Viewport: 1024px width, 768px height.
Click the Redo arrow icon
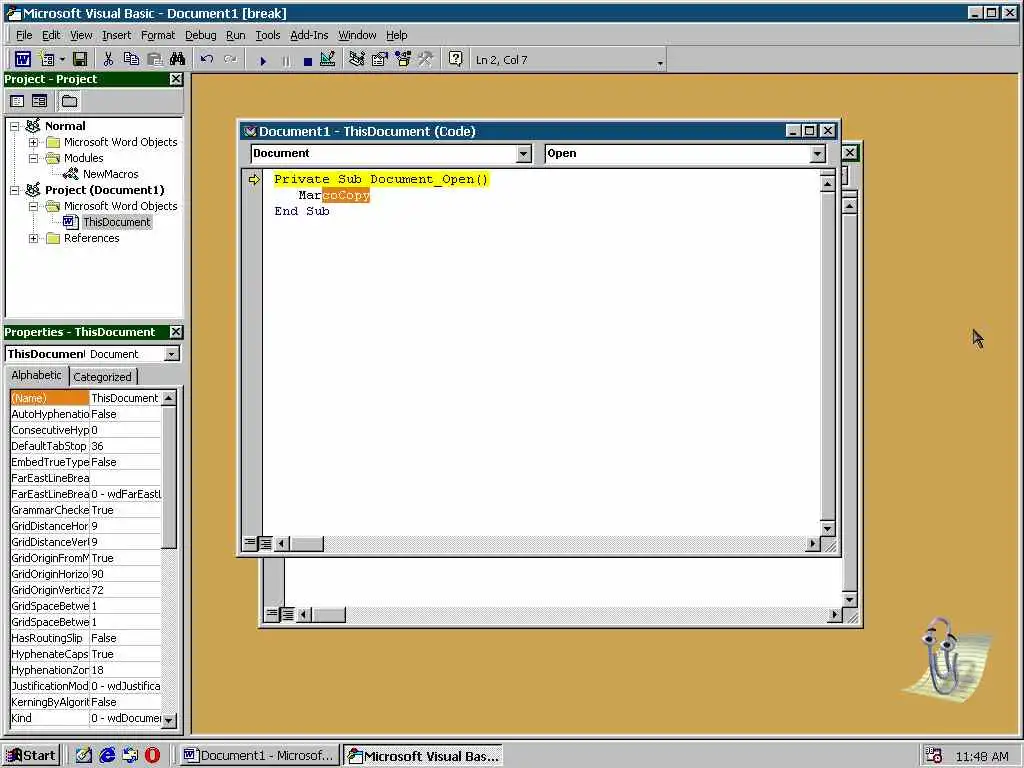(x=231, y=59)
